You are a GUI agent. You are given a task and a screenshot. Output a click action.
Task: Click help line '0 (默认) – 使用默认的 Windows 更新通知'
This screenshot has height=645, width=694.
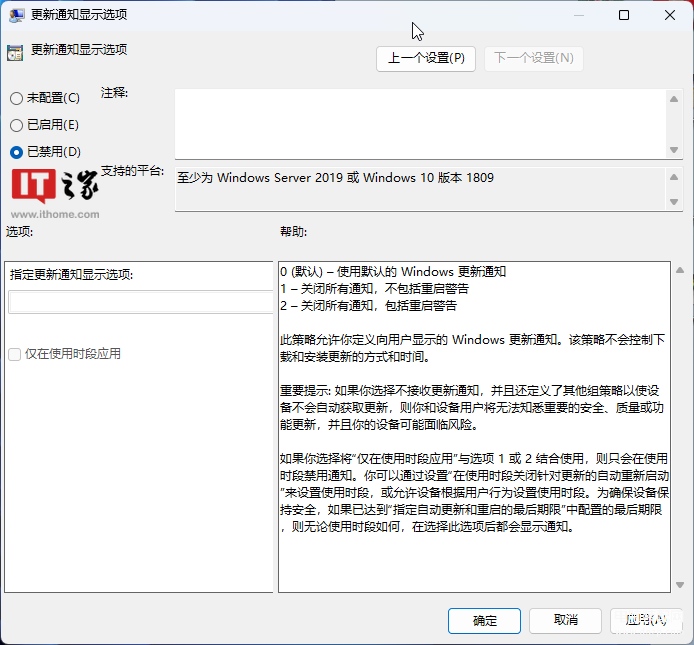(393, 271)
